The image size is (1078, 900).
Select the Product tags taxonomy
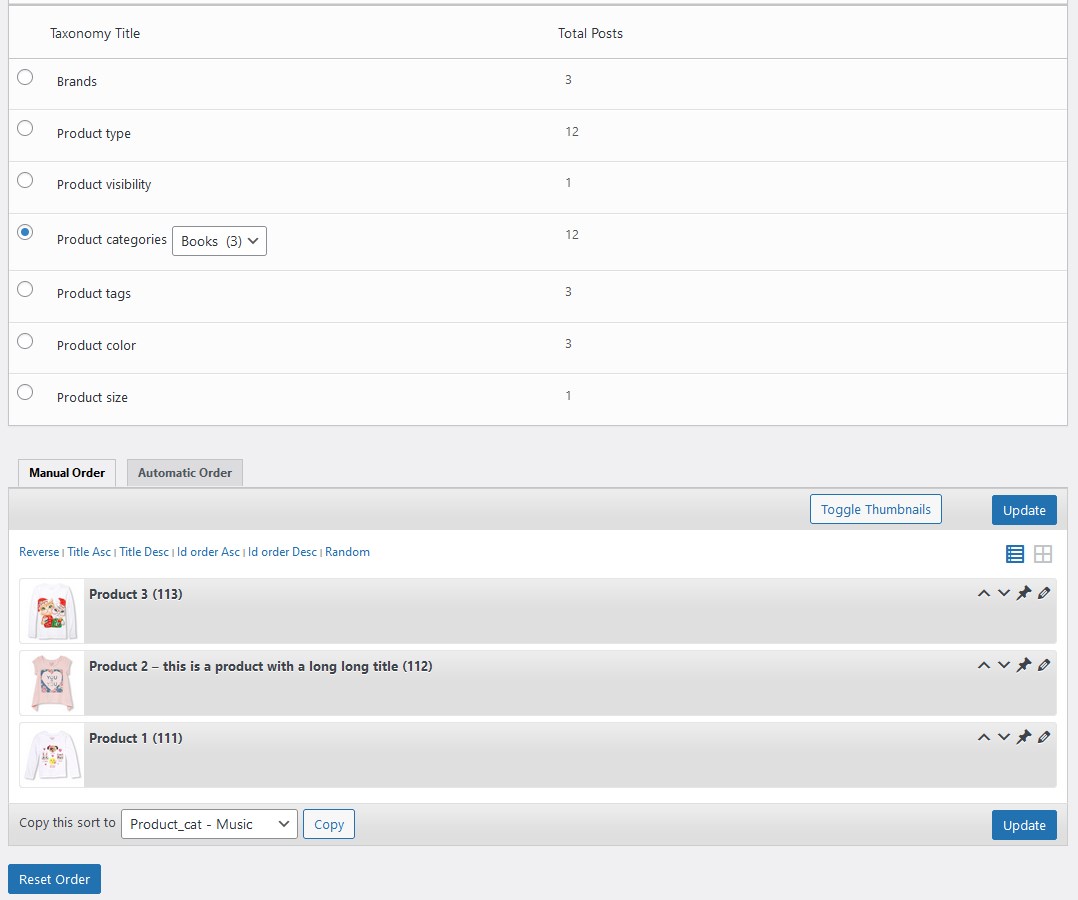click(25, 288)
